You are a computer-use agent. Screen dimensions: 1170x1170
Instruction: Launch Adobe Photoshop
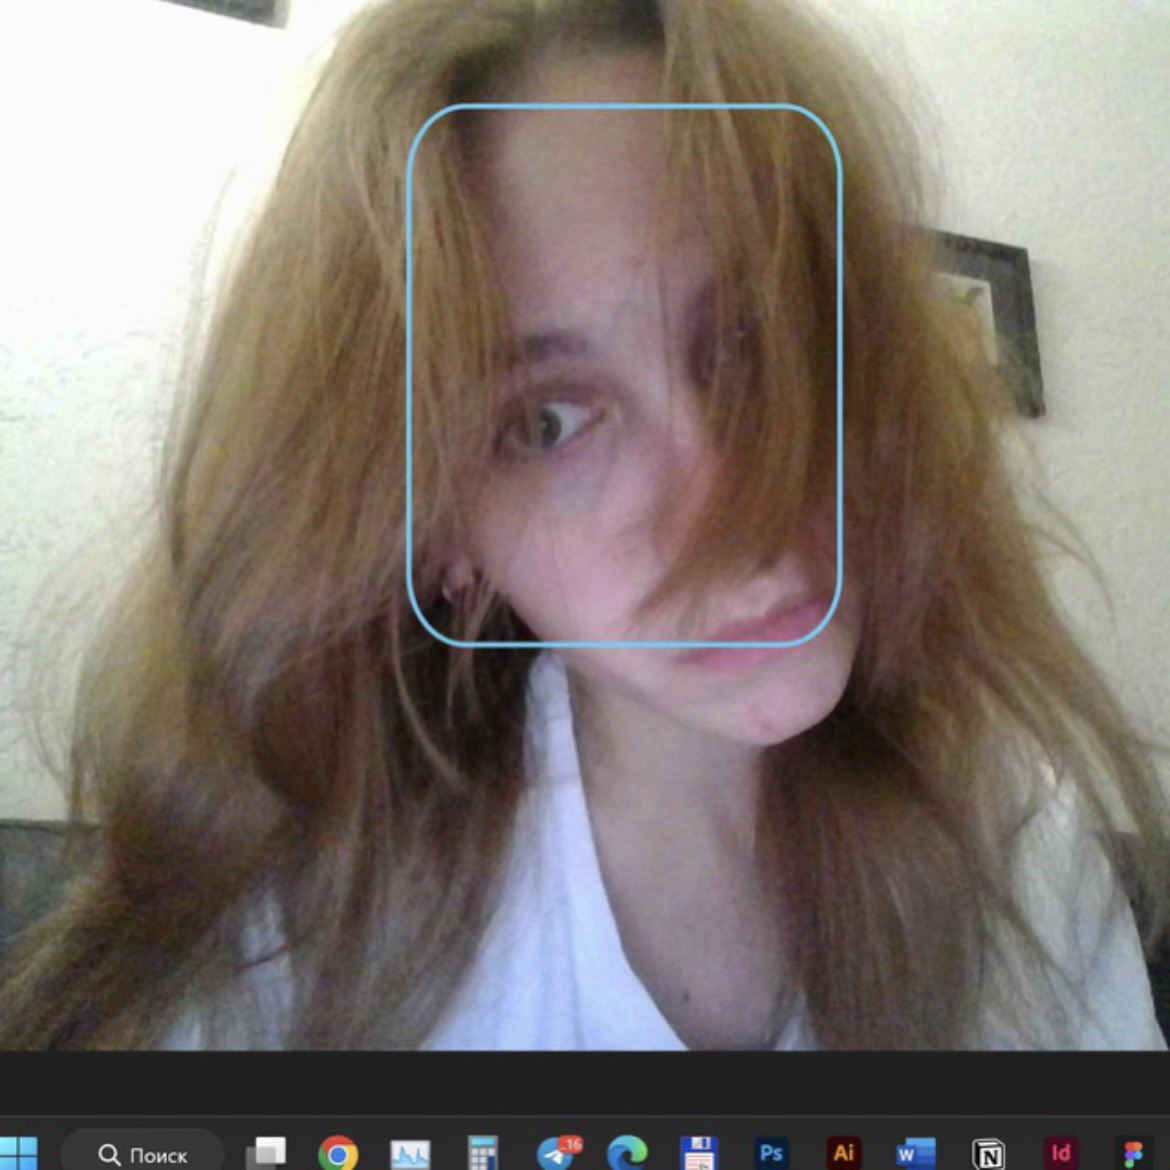point(772,1154)
